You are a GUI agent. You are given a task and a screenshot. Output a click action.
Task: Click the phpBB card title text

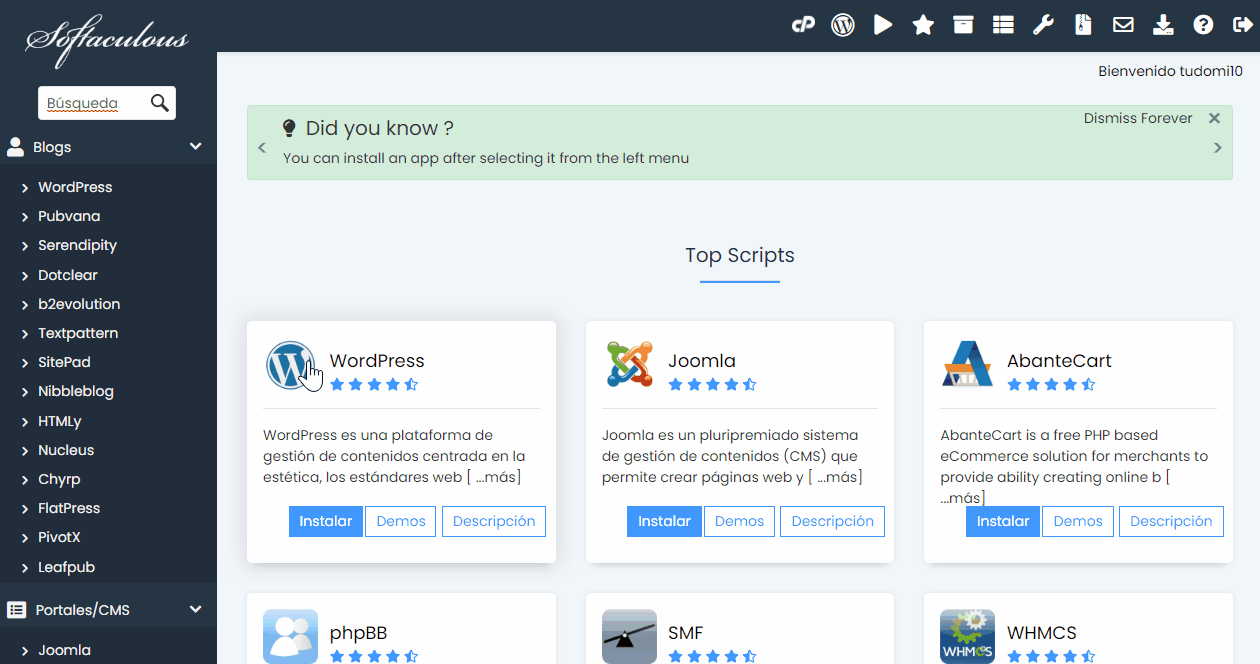click(358, 633)
